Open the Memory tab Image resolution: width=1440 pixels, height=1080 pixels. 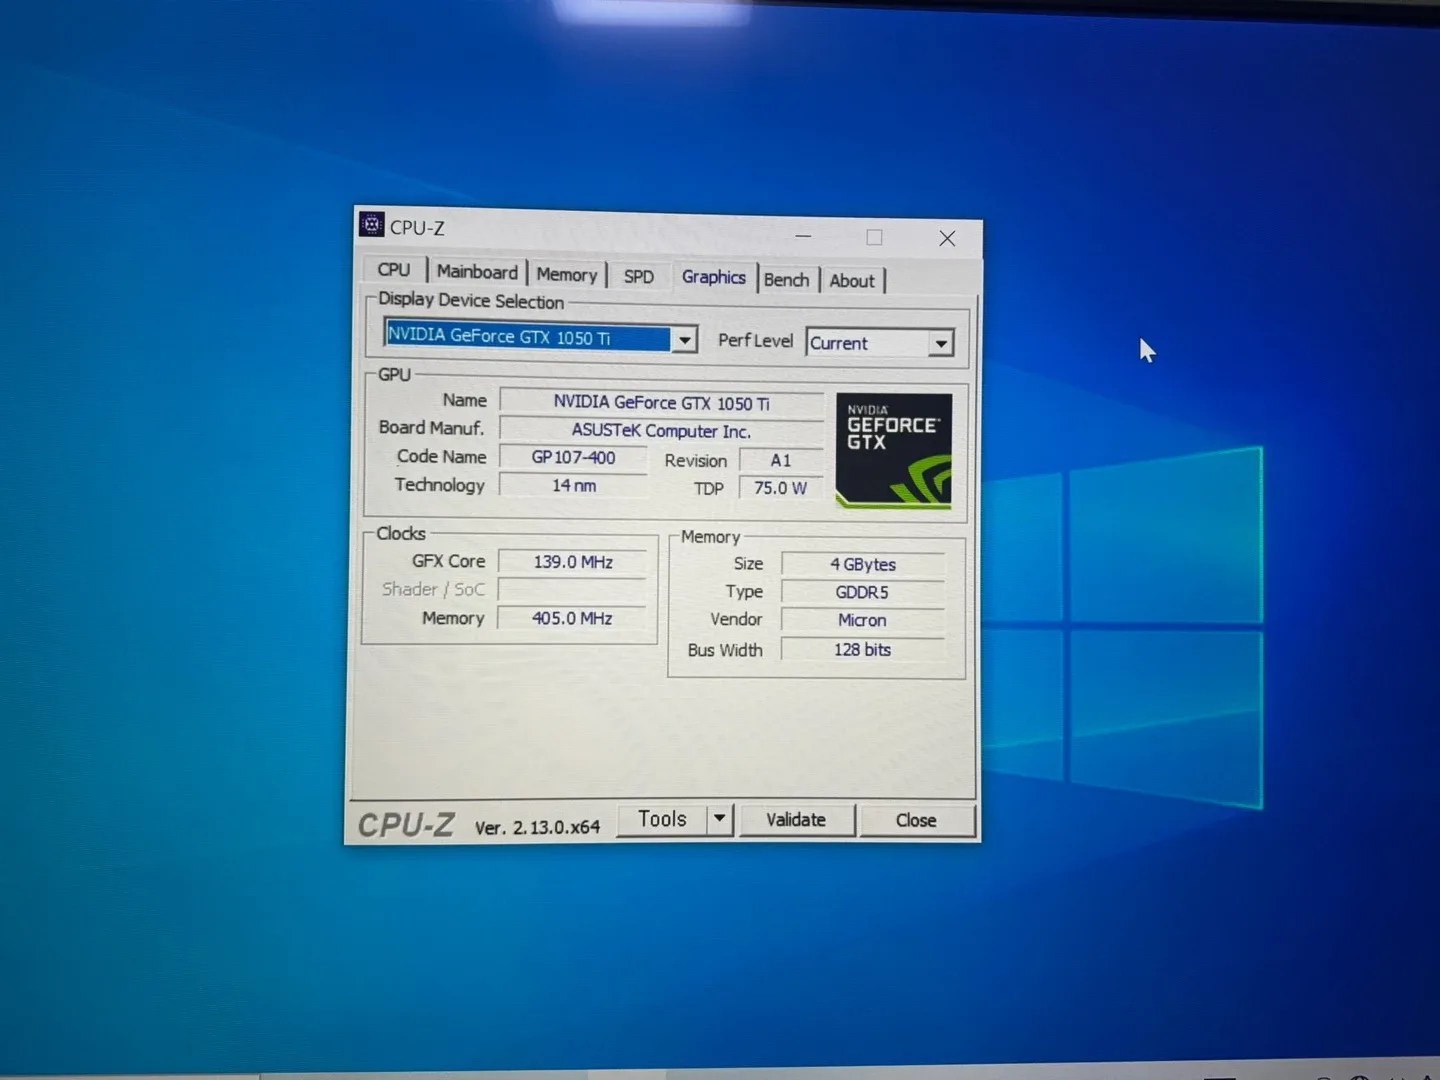tap(566, 274)
